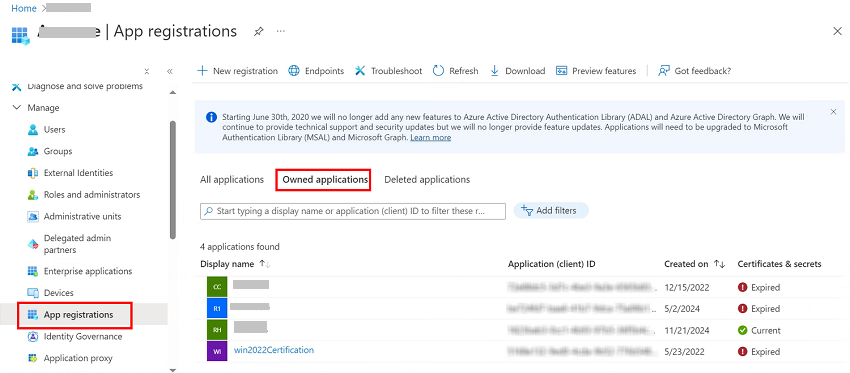The width and height of the screenshot is (850, 373).
Task: Download the applications list
Action: [517, 71]
